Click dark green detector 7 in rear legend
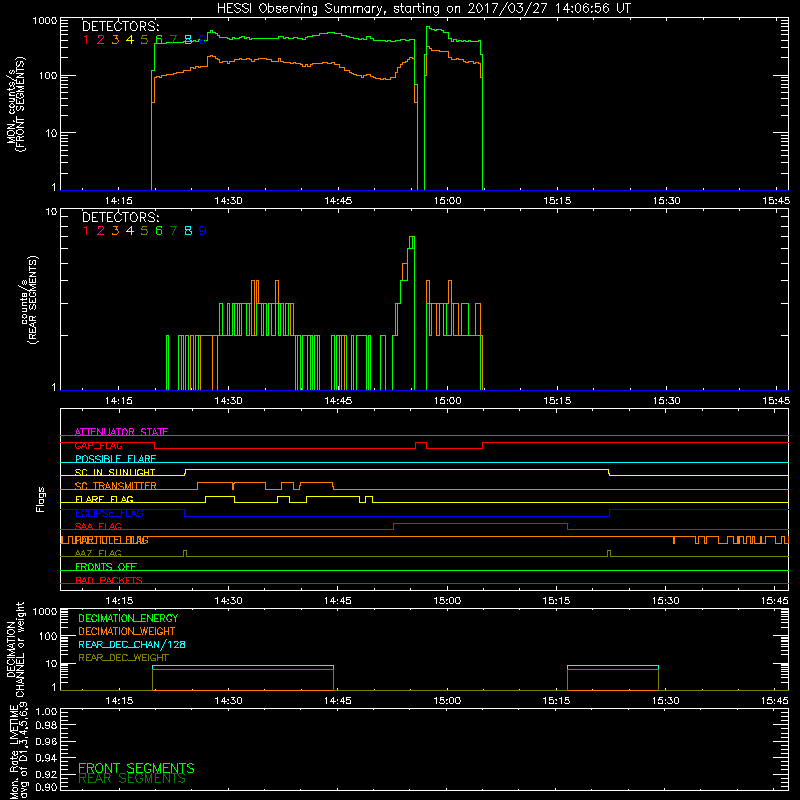Image resolution: width=800 pixels, height=800 pixels. pos(173,231)
